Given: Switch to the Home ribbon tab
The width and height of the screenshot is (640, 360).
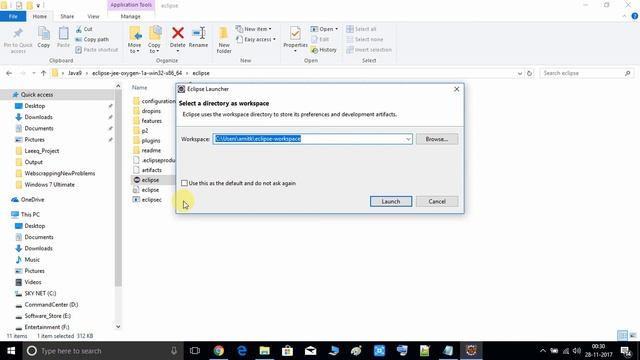Looking at the screenshot, I should click(40, 16).
